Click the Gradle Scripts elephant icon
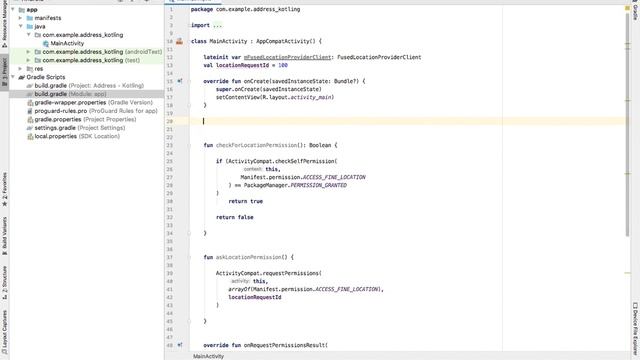 pos(22,77)
